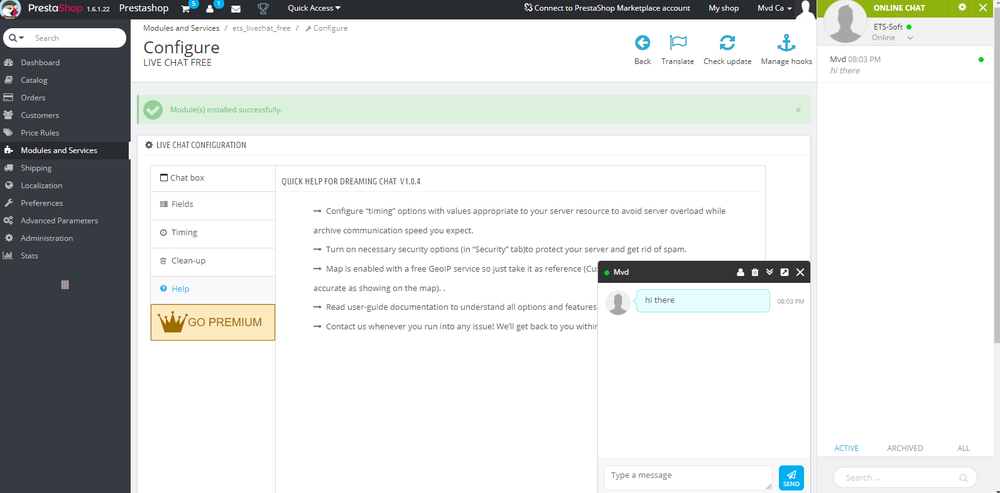Image resolution: width=1000 pixels, height=493 pixels.
Task: Show ACTIVE conversations
Action: pos(846,448)
